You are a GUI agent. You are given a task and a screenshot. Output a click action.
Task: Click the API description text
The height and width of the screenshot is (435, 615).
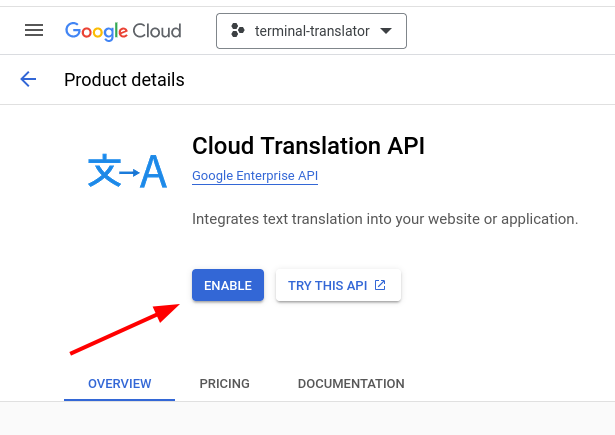pyautogui.click(x=385, y=219)
